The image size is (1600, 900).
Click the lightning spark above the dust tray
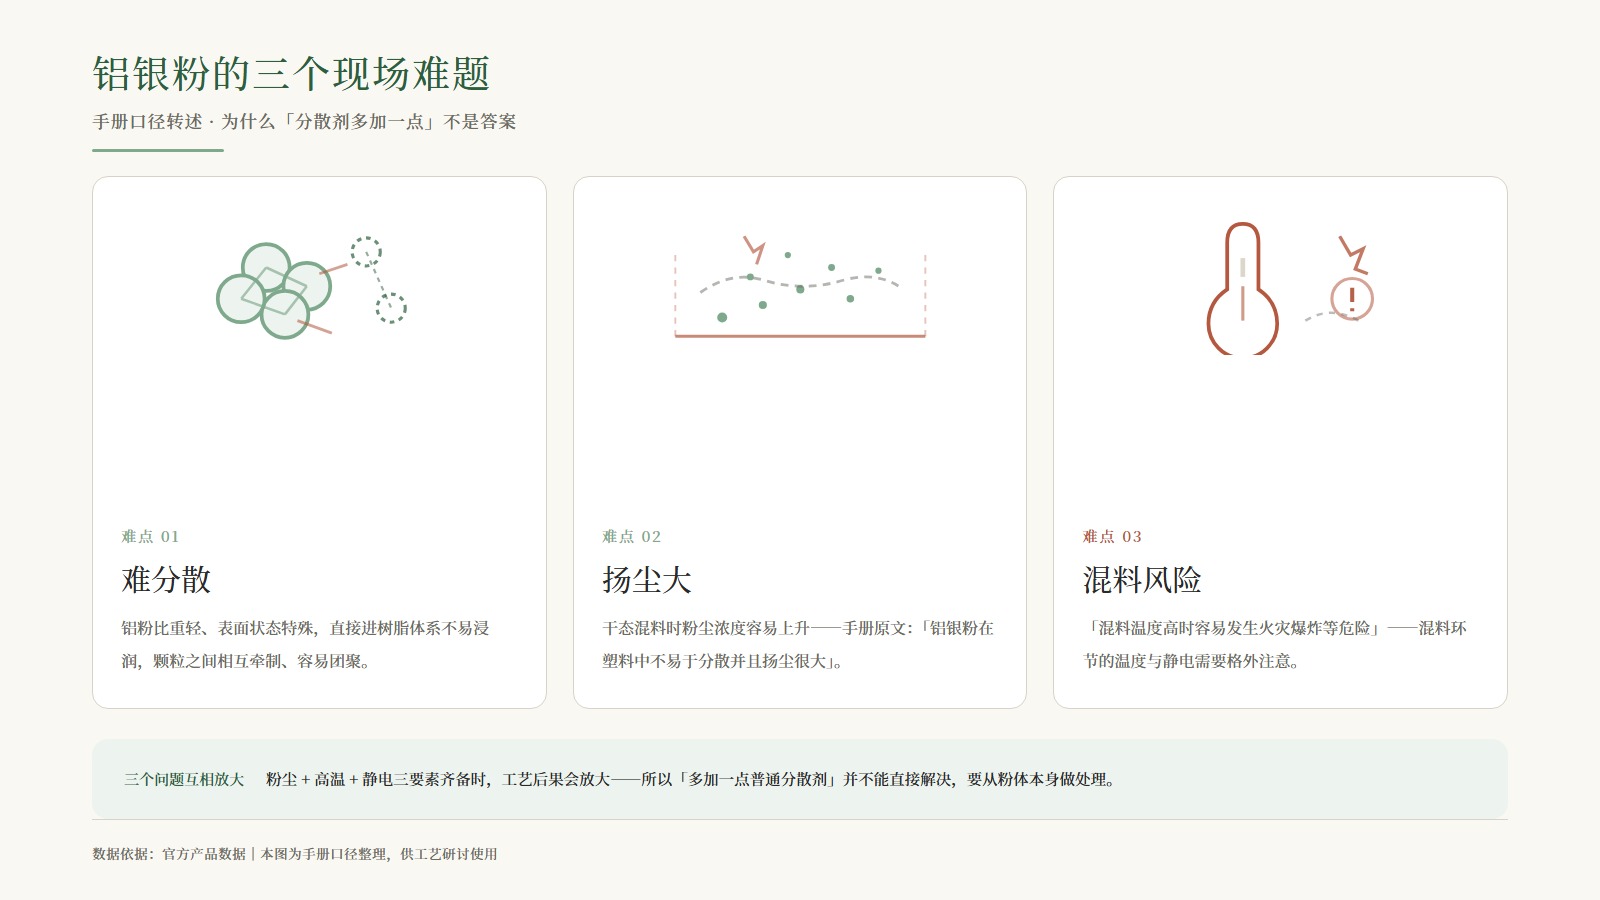755,249
